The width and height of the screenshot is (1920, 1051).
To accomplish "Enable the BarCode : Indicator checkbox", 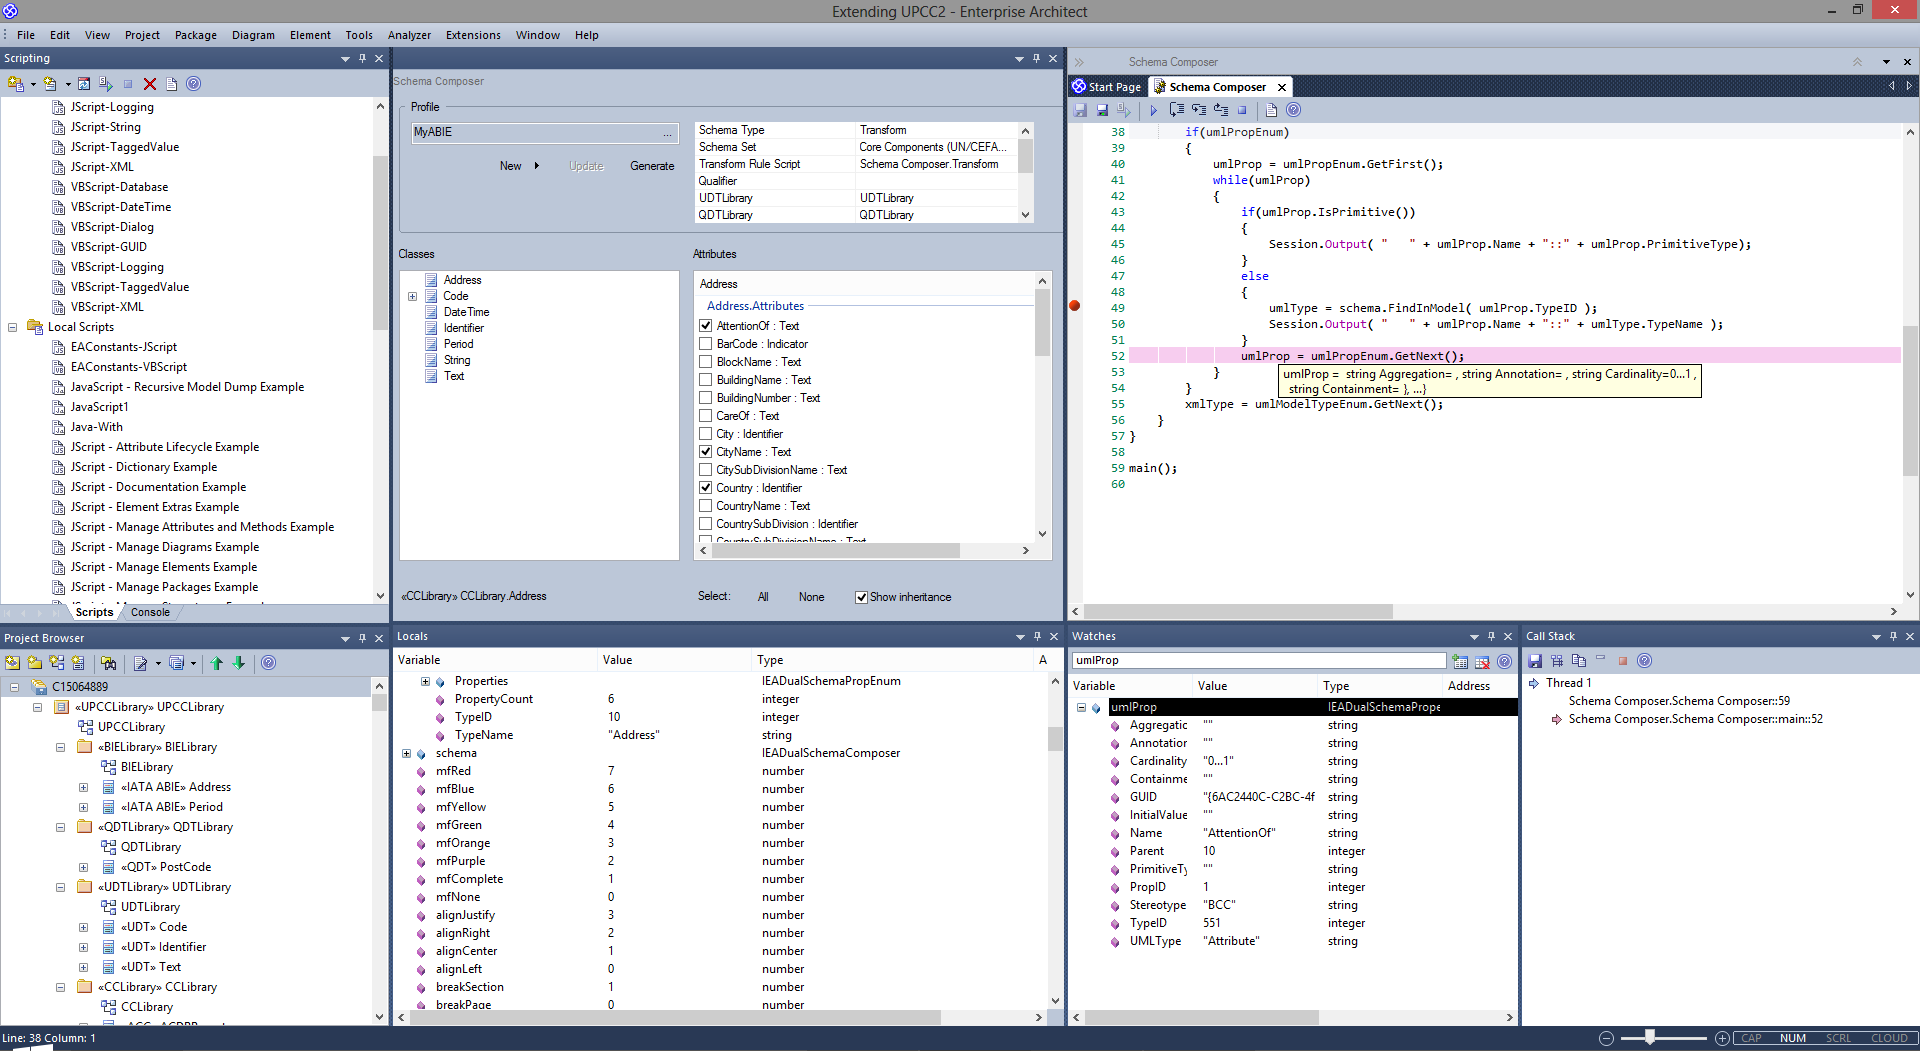I will [706, 344].
